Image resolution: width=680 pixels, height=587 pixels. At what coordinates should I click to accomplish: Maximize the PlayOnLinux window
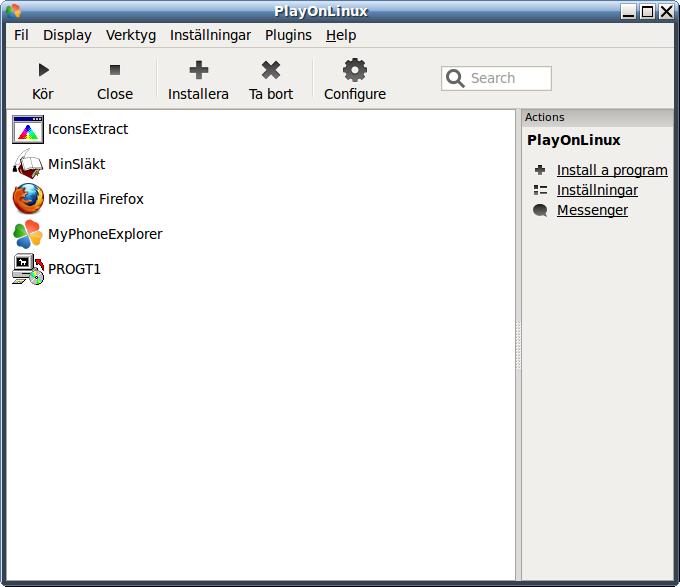click(647, 11)
